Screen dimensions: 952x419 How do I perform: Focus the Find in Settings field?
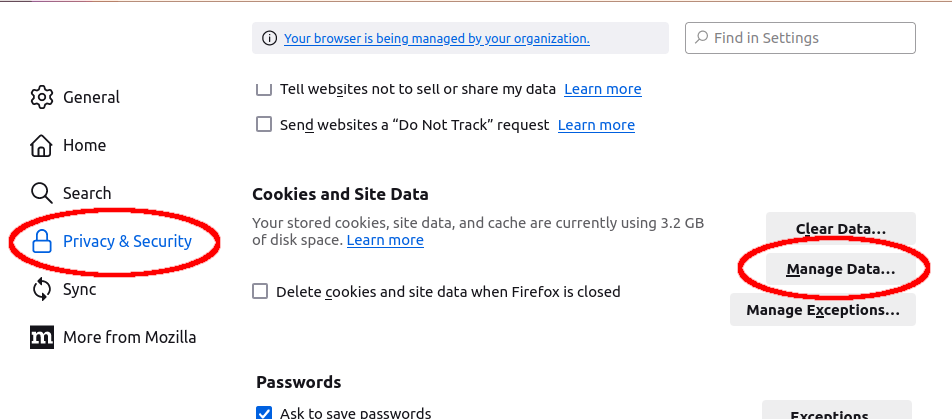pos(810,38)
